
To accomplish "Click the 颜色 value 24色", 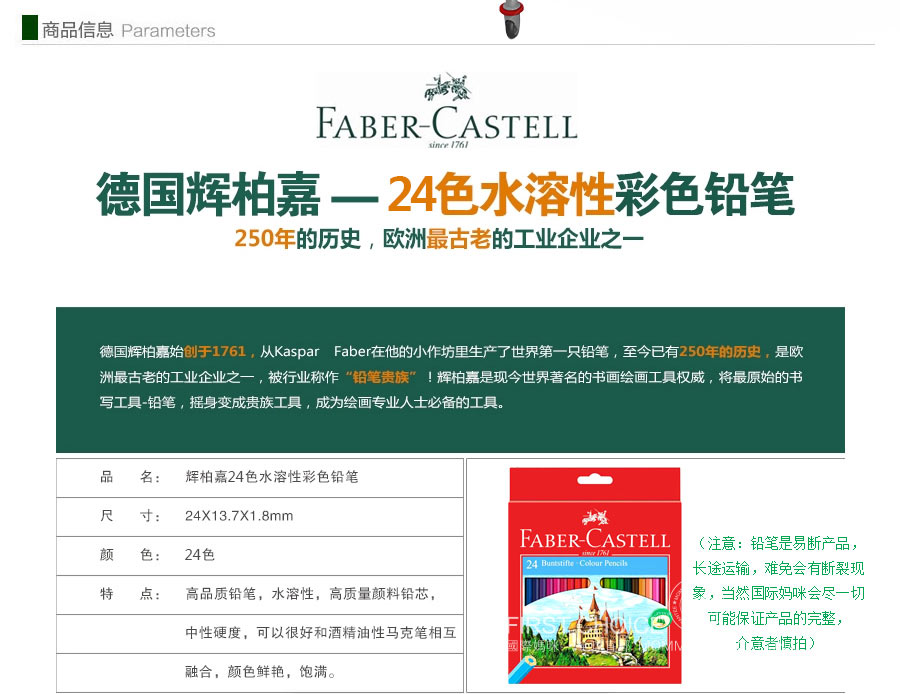I will point(199,555).
